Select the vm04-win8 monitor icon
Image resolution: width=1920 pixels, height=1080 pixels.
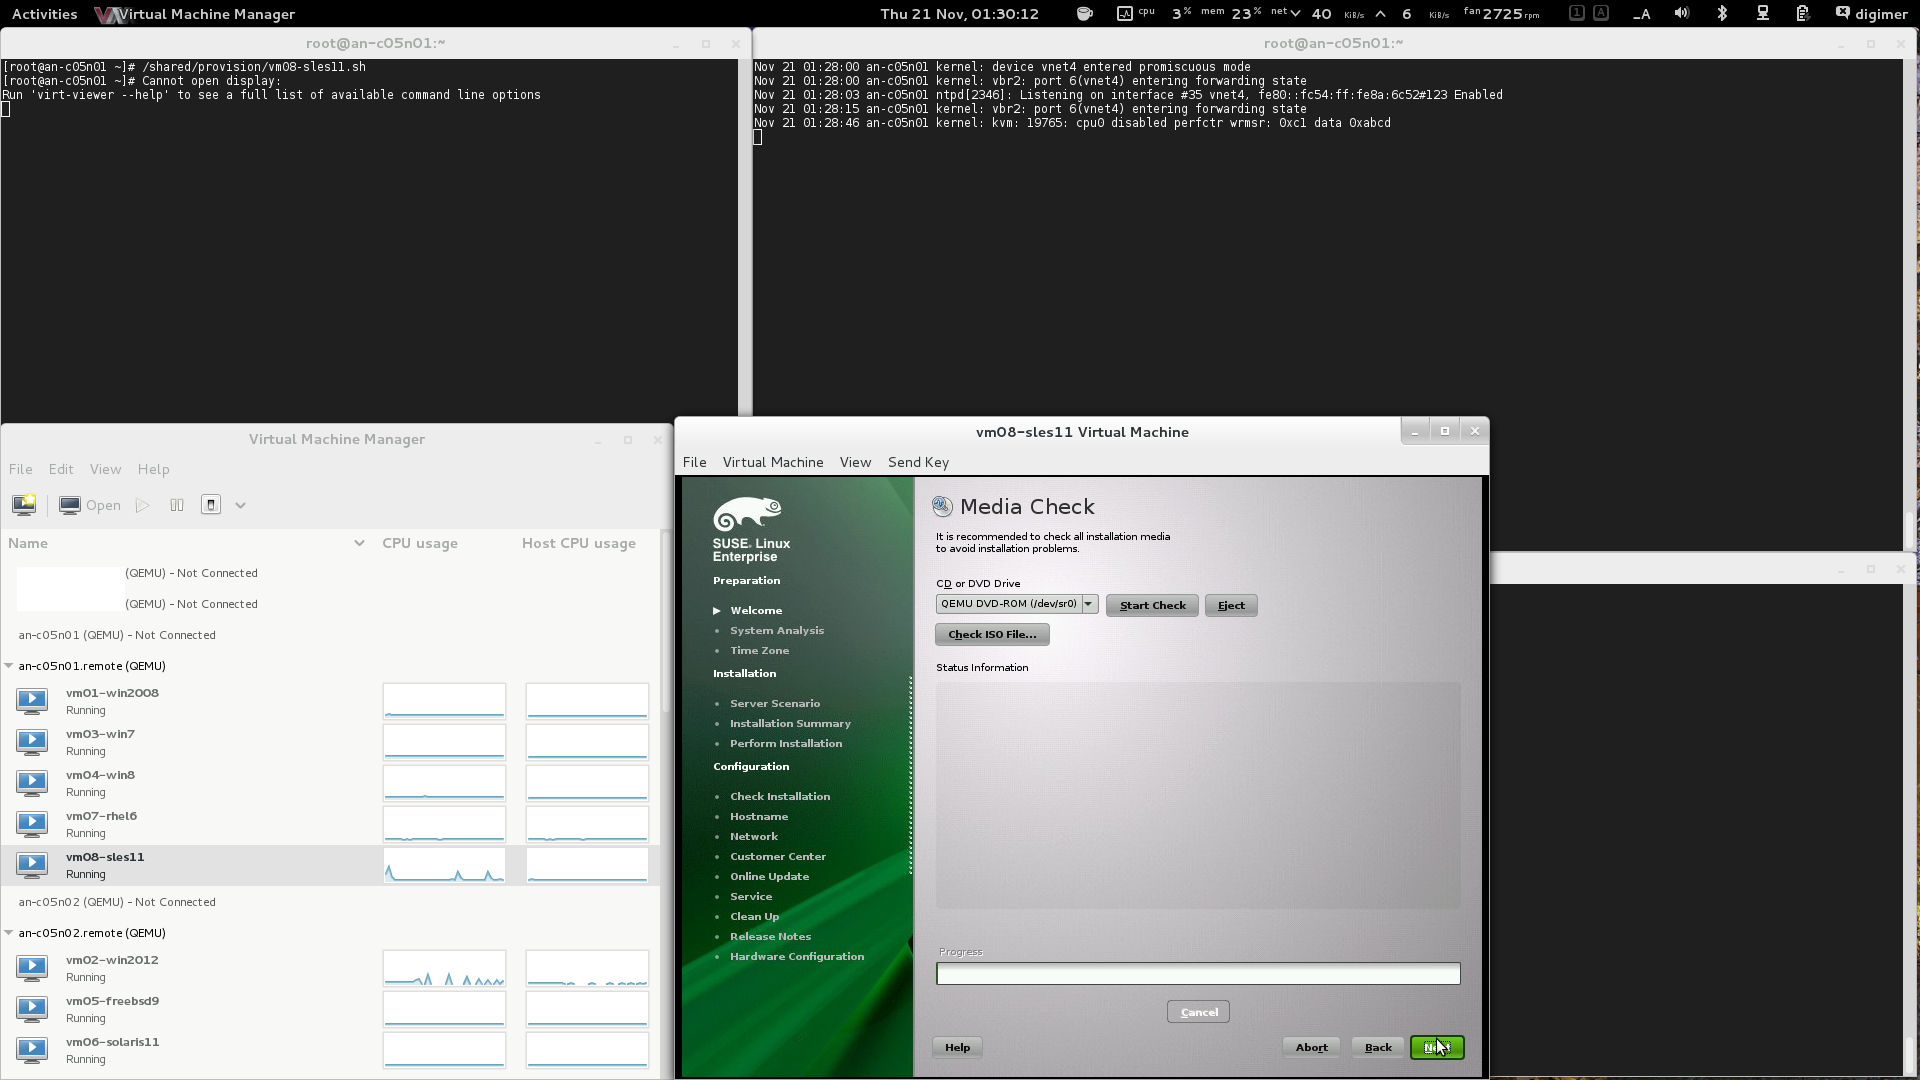[x=32, y=782]
